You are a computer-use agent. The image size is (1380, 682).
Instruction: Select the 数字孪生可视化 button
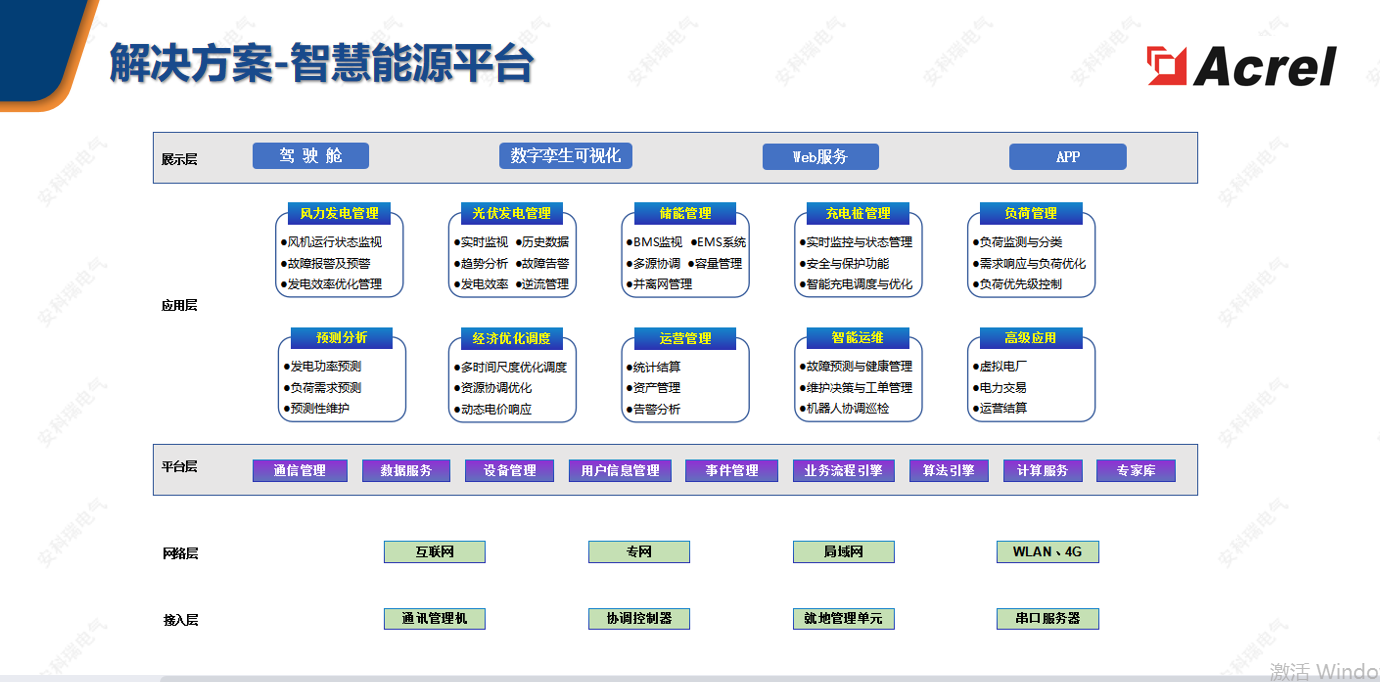pos(565,156)
